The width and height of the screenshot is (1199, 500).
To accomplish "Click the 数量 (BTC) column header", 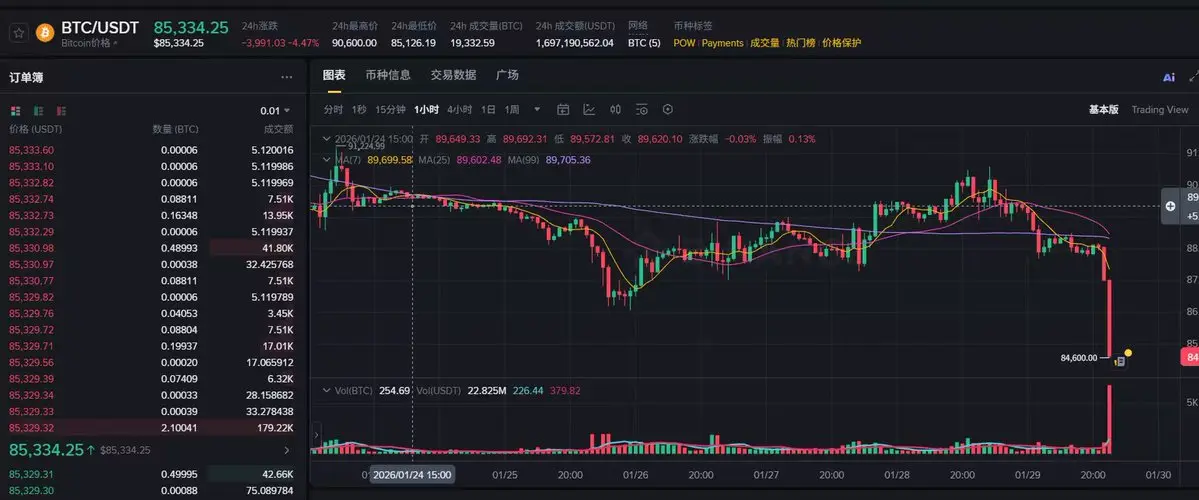I will click(x=175, y=129).
